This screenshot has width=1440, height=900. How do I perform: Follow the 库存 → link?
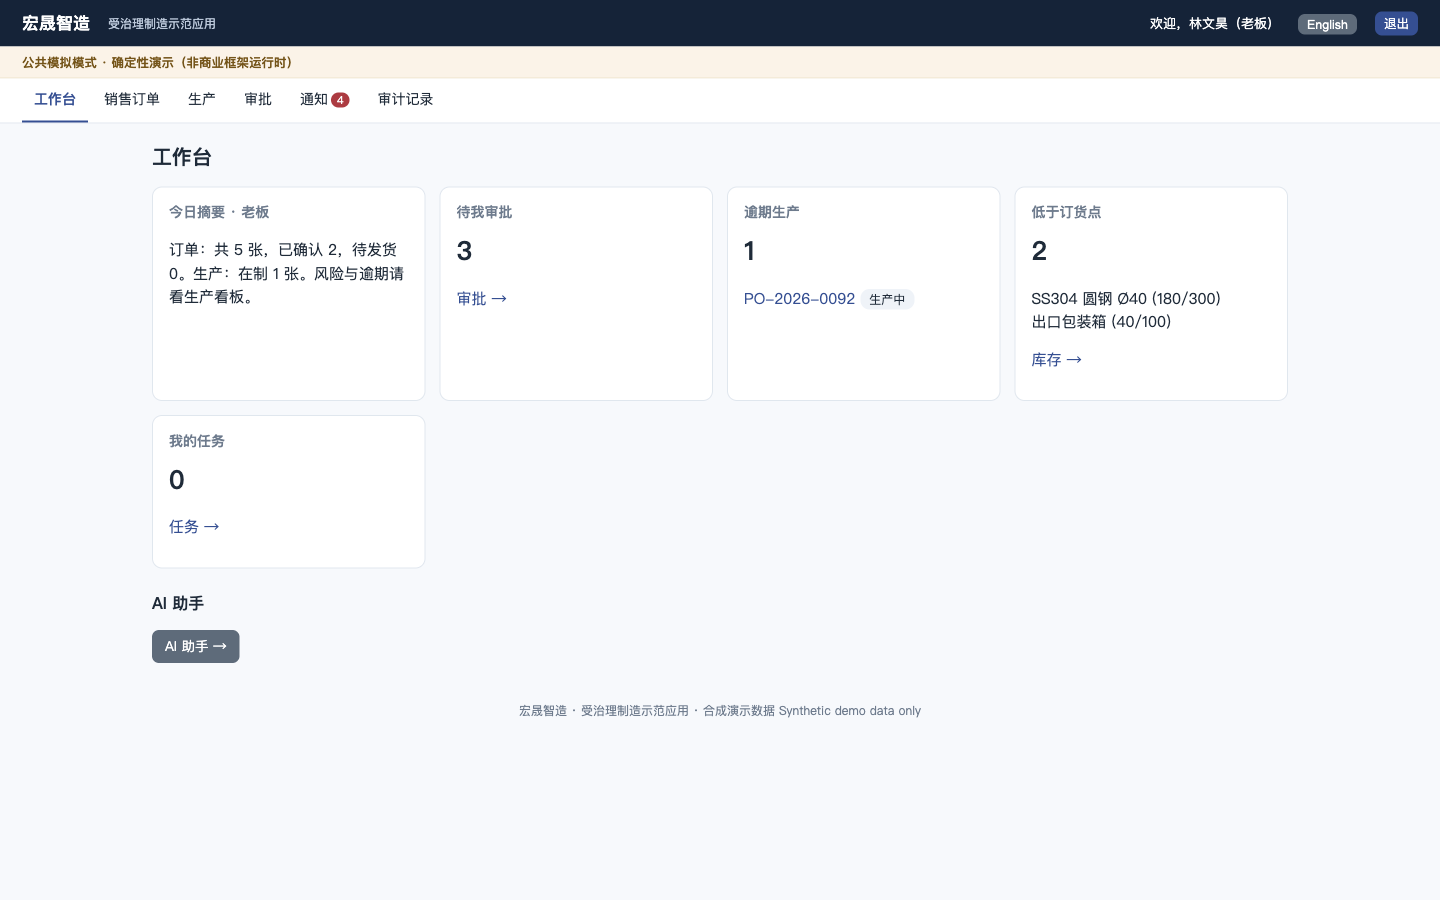[x=1057, y=360]
